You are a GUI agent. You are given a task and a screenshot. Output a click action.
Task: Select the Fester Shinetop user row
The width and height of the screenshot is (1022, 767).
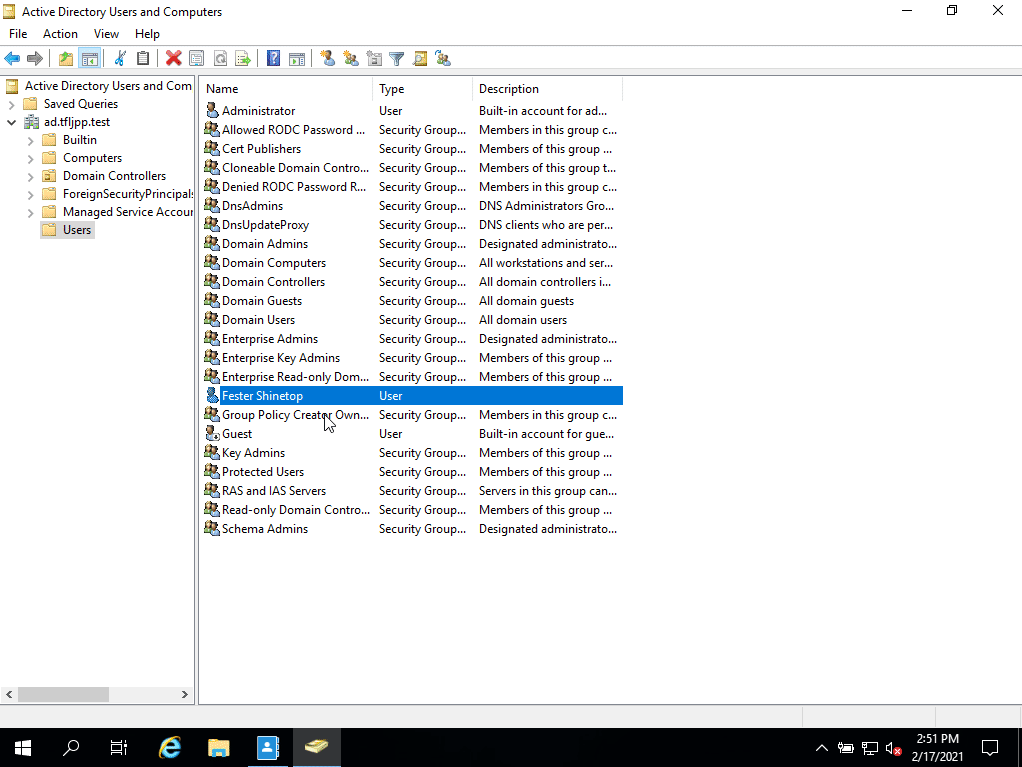[x=413, y=396]
